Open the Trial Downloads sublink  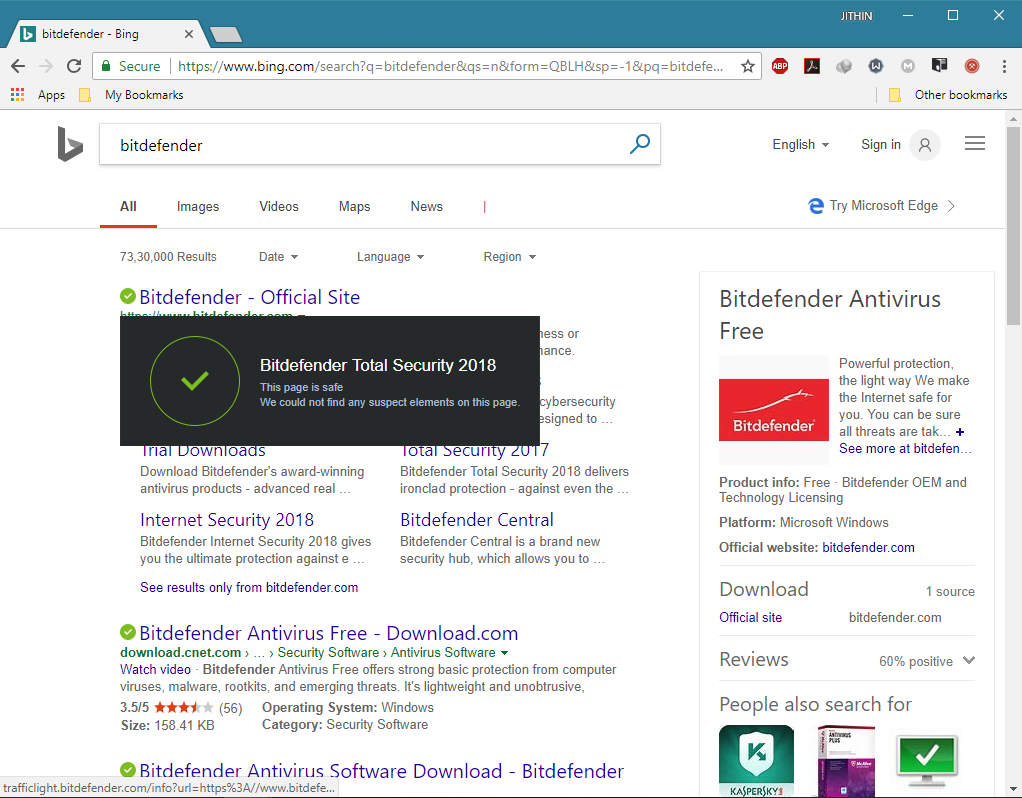tap(203, 451)
